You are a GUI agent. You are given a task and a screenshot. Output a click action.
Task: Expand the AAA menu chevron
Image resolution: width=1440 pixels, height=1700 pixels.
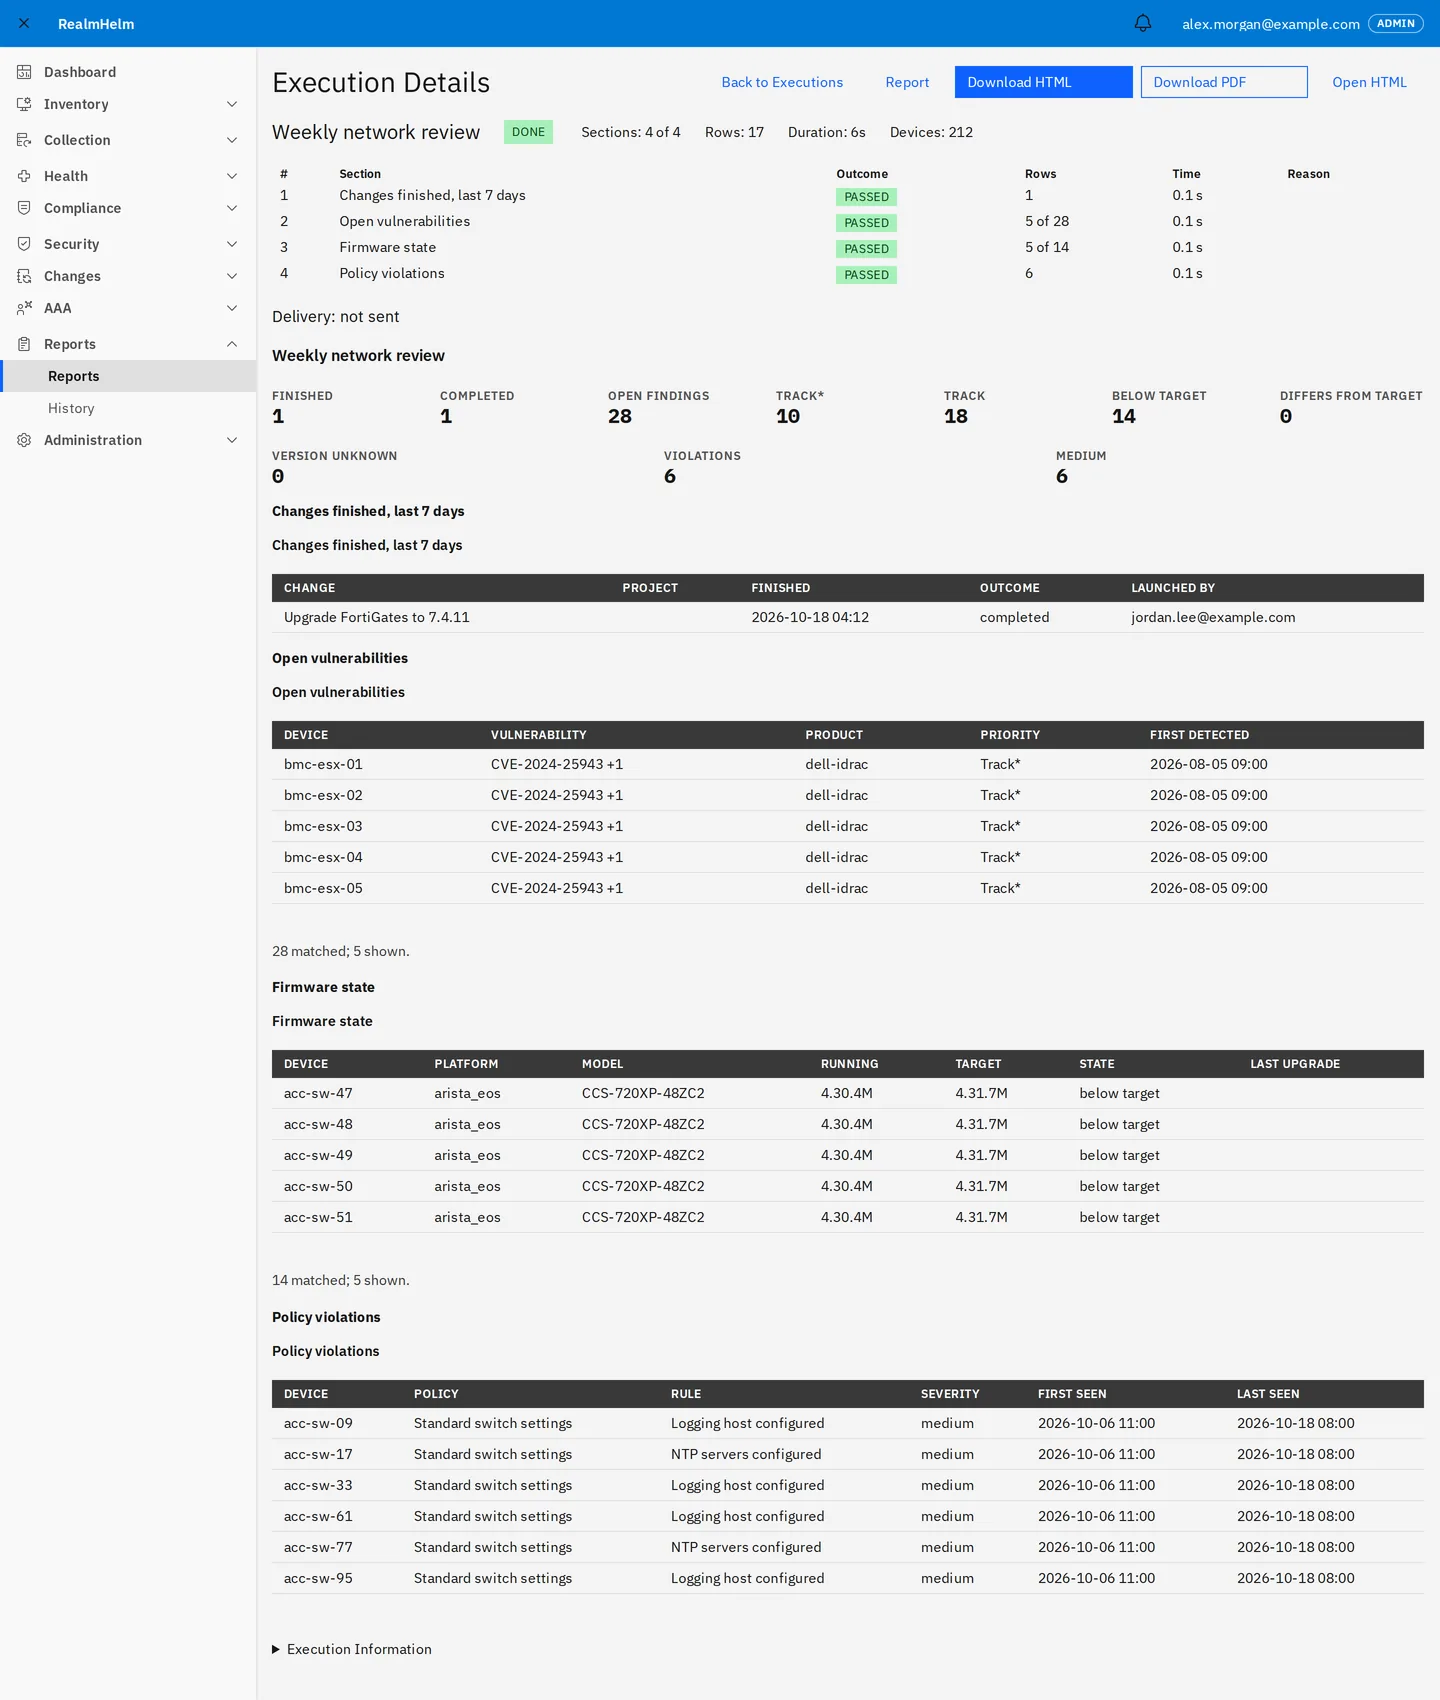tap(232, 308)
